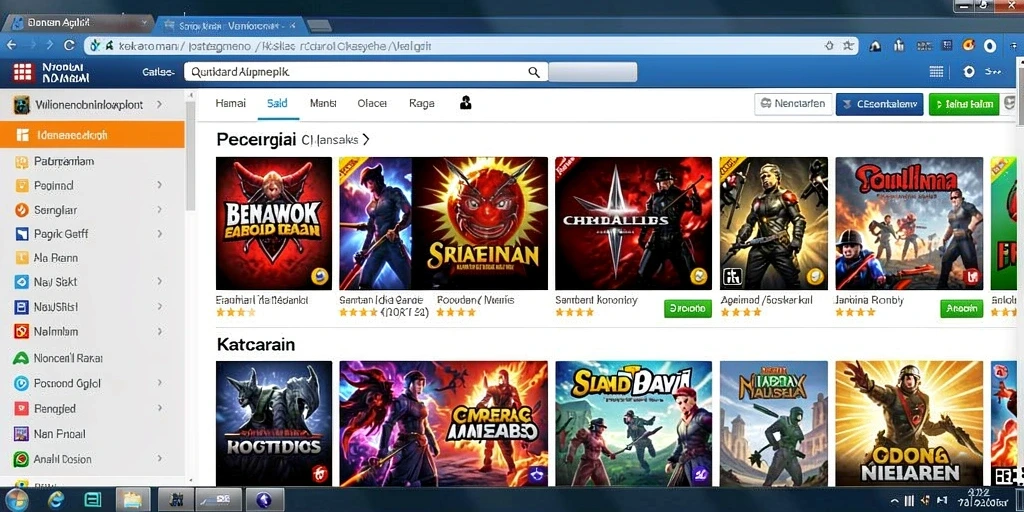Click the NauSfistl sidebar label
Viewport: 1024px width, 512px height.
click(56, 307)
